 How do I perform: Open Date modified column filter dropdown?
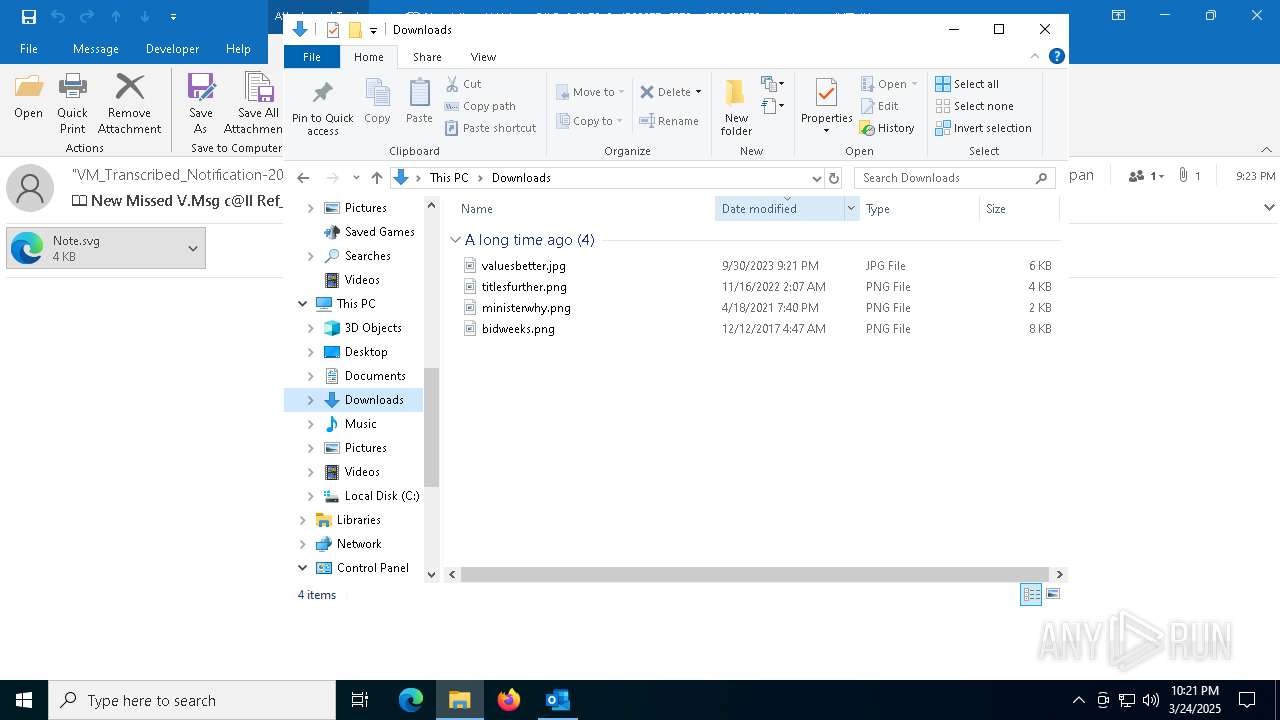pos(851,209)
